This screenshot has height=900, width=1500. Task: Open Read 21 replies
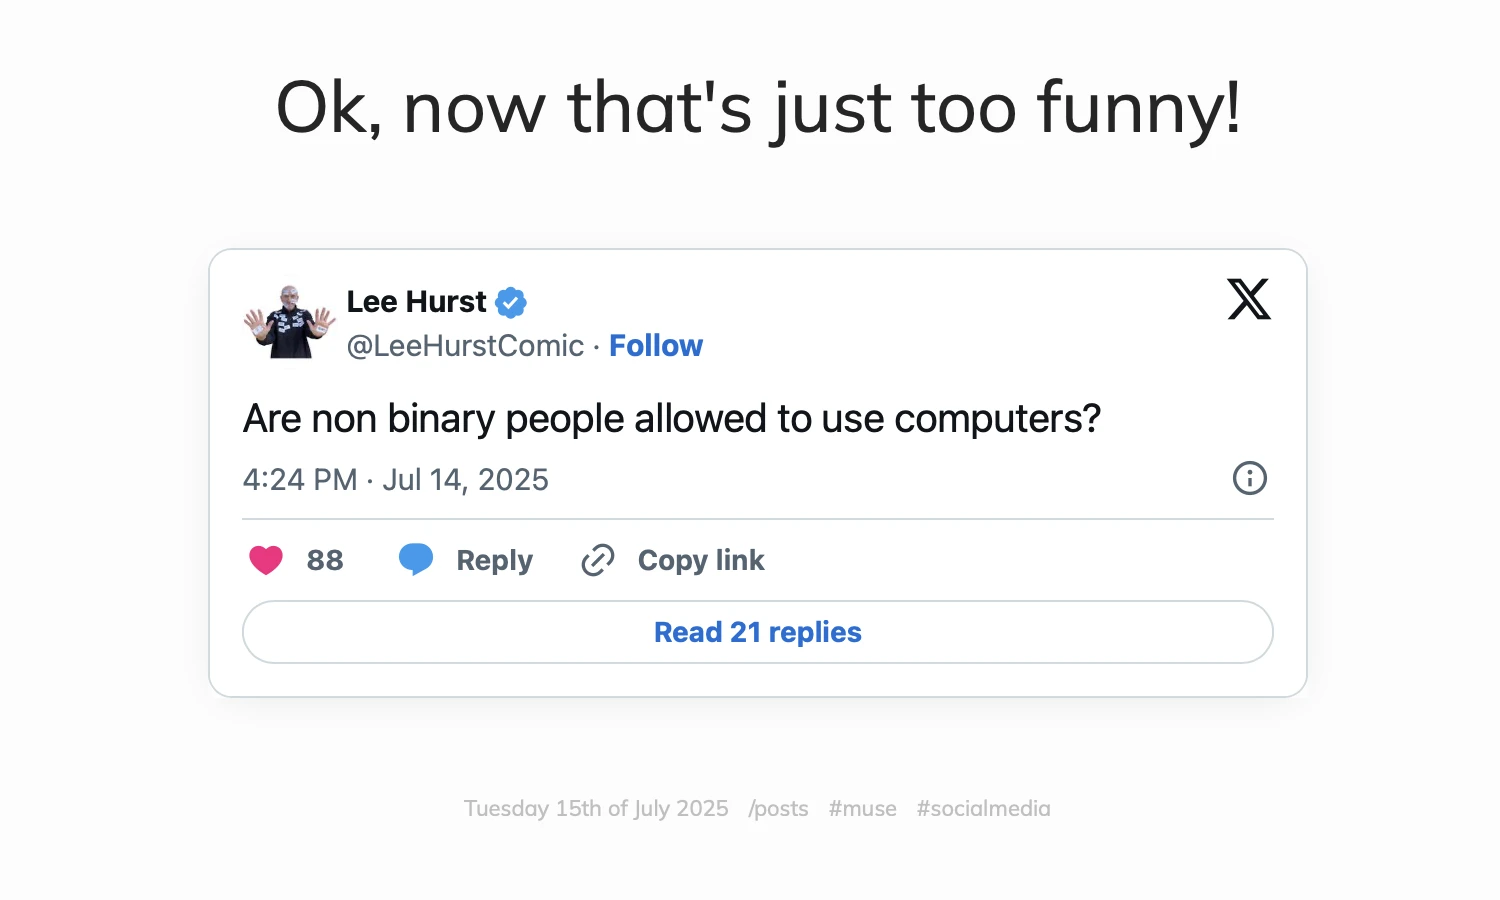757,632
